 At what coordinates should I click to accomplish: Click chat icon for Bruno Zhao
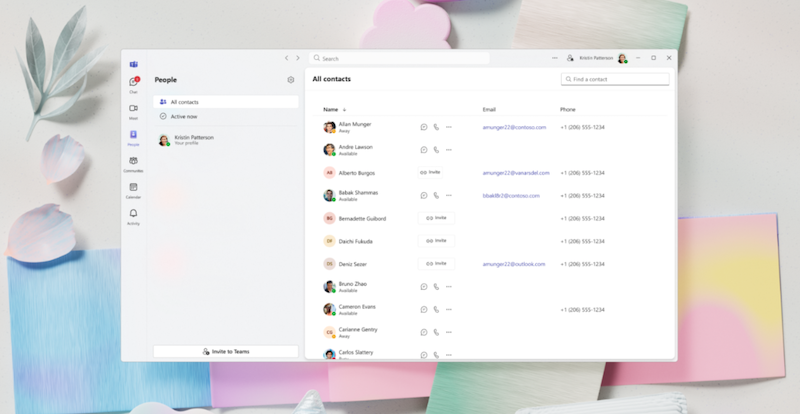[x=424, y=286]
